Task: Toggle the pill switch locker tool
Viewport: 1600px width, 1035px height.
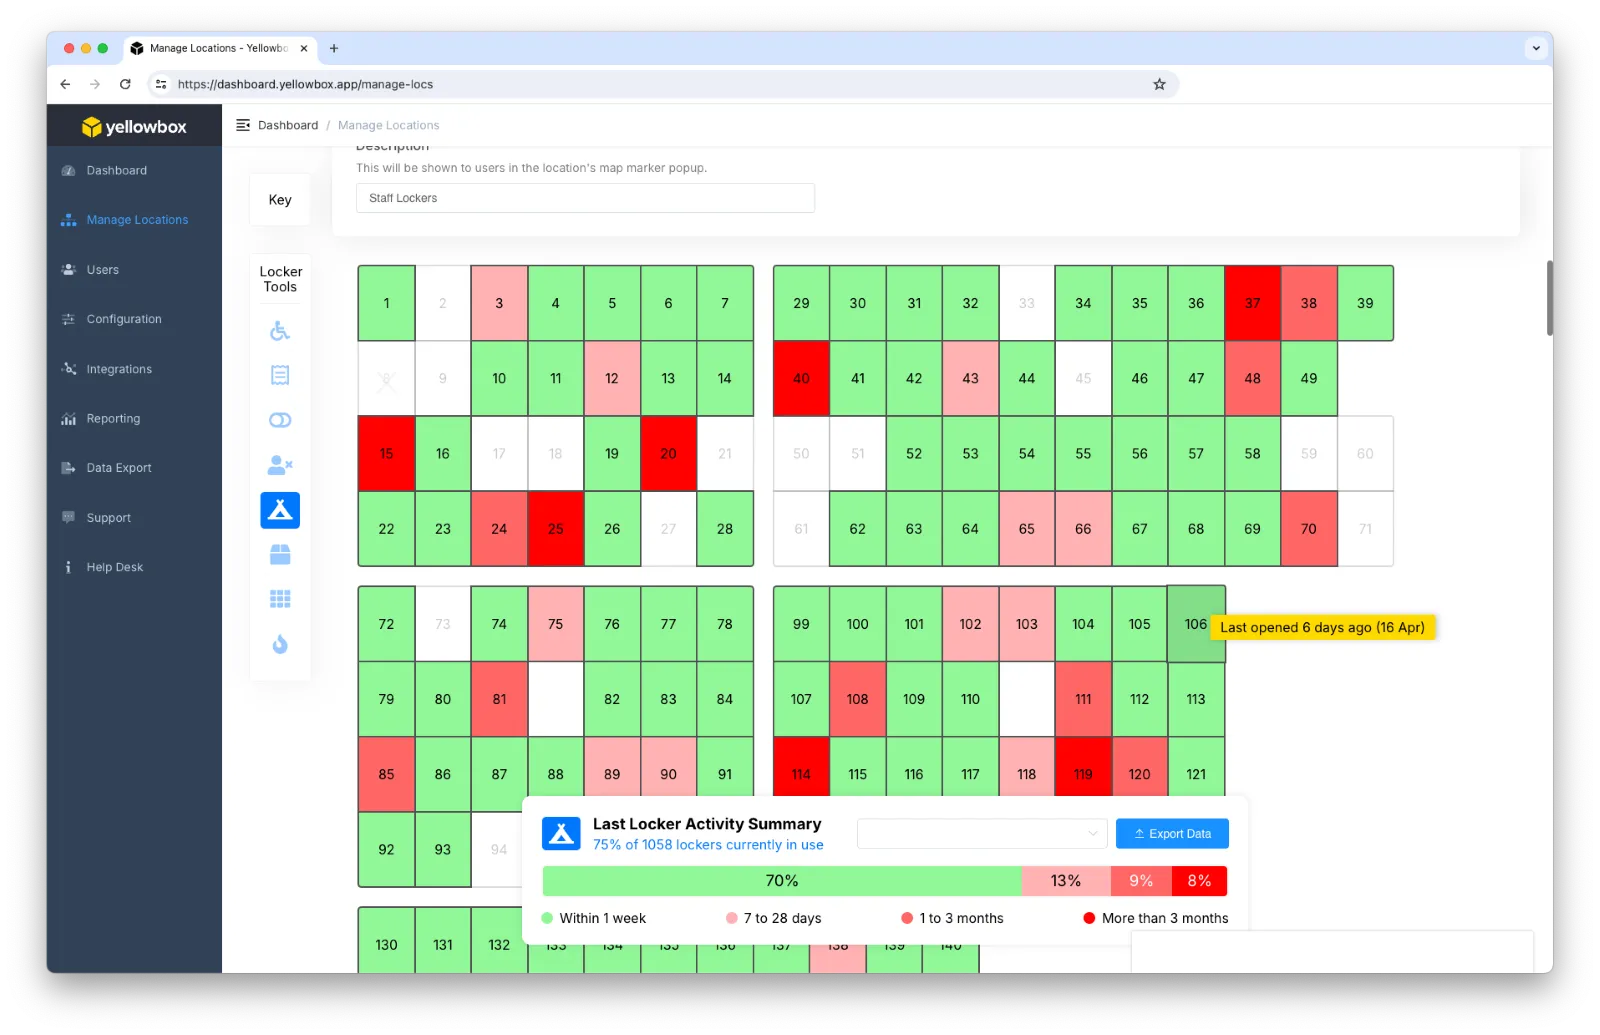Action: 280,420
